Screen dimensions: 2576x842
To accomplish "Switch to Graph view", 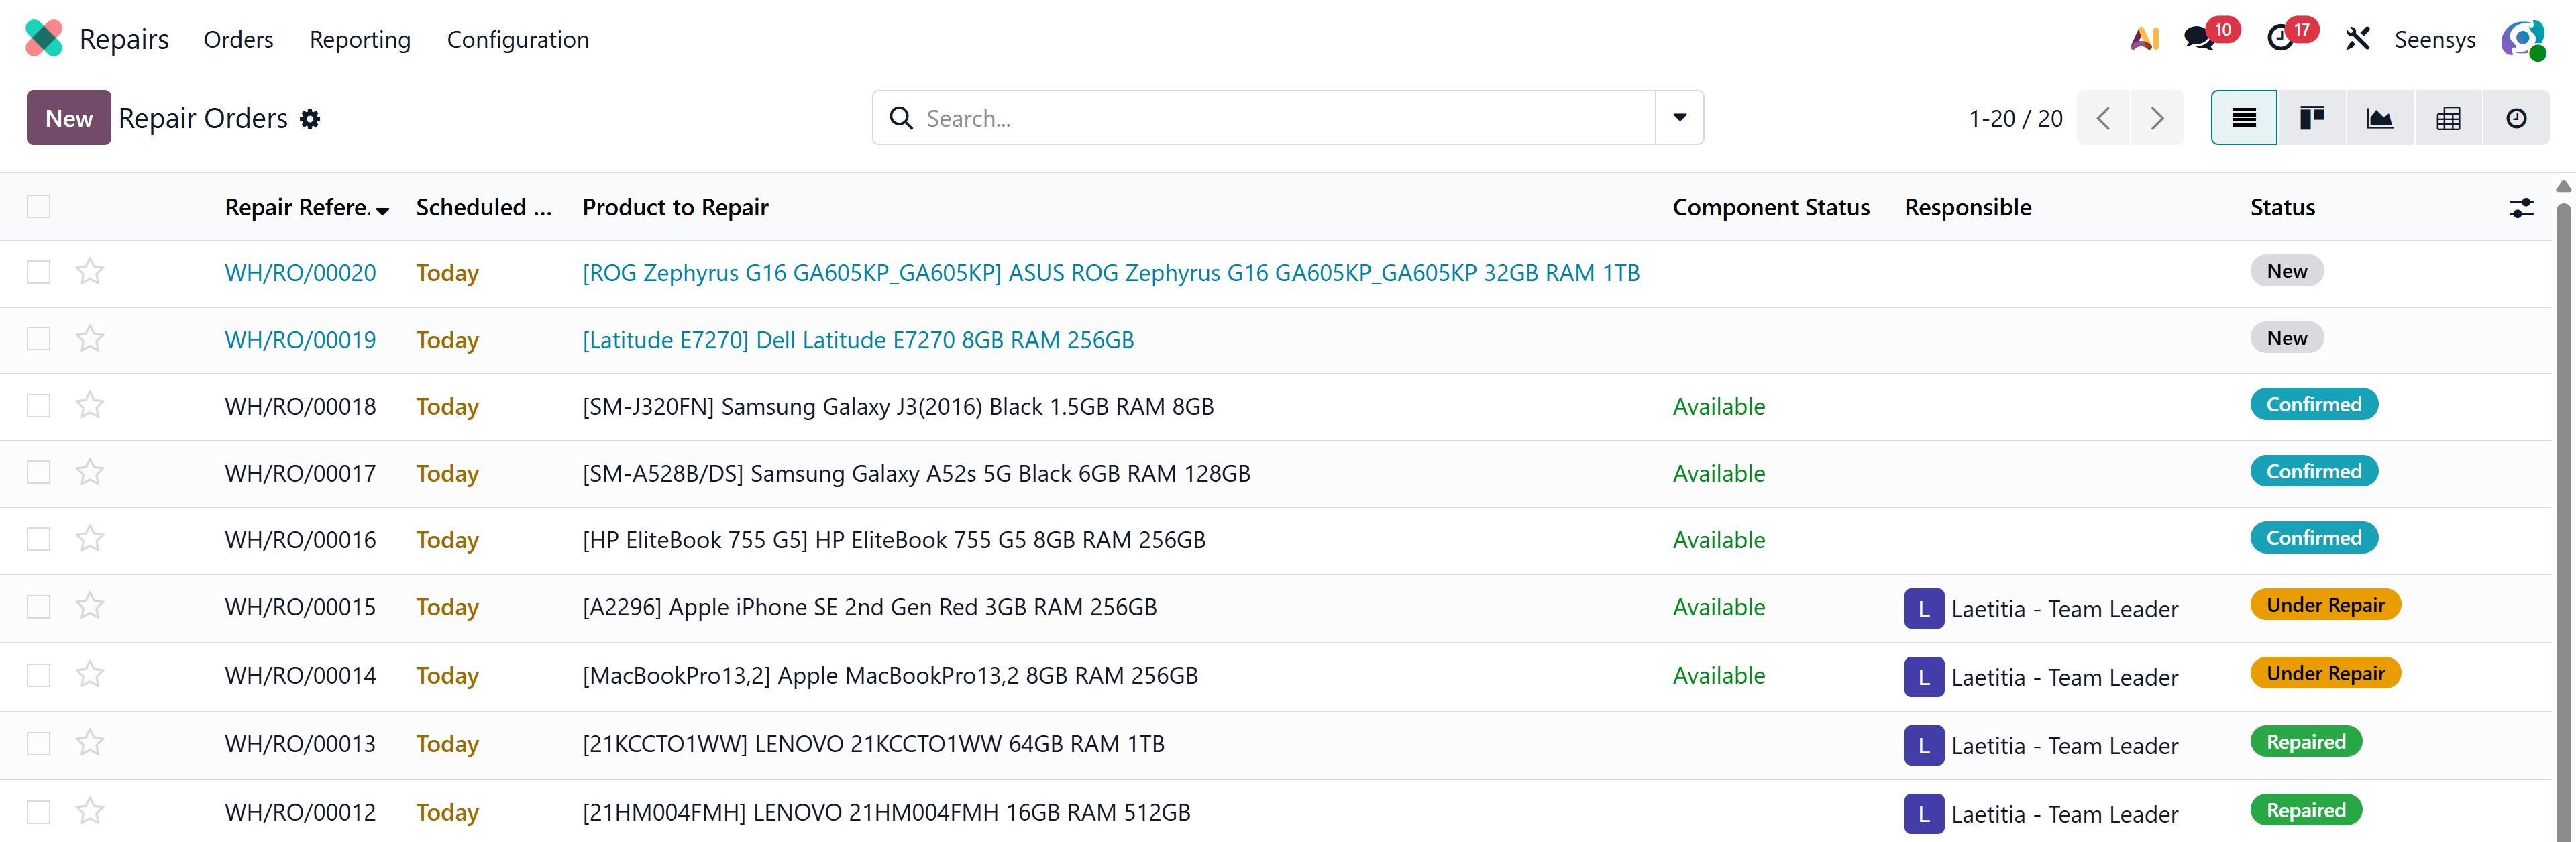I will (x=2379, y=118).
